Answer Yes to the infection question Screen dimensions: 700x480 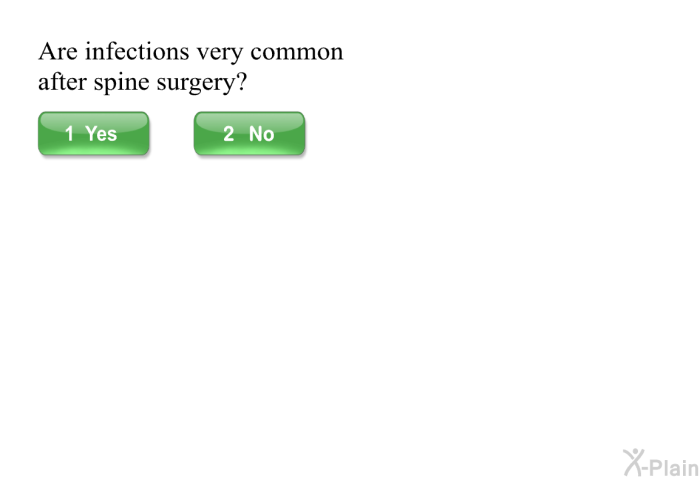pyautogui.click(x=93, y=134)
